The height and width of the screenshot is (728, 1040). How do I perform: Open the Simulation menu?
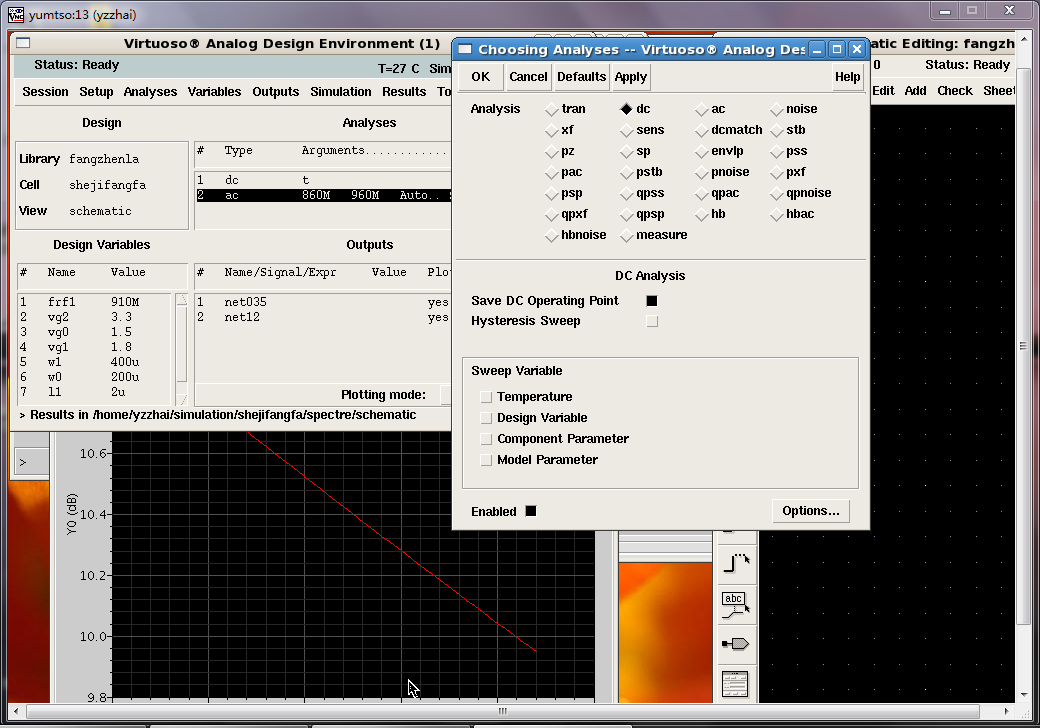click(340, 91)
